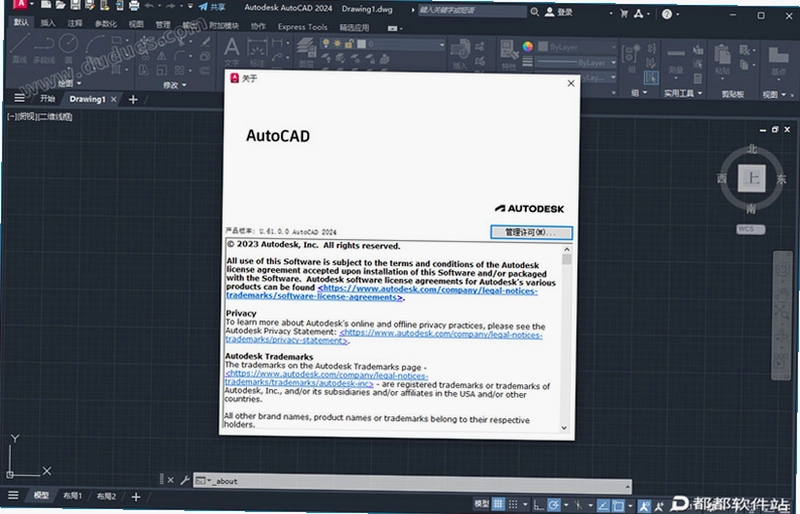The image size is (800, 514).
Task: Click the search magnifier icon
Action: click(x=534, y=11)
